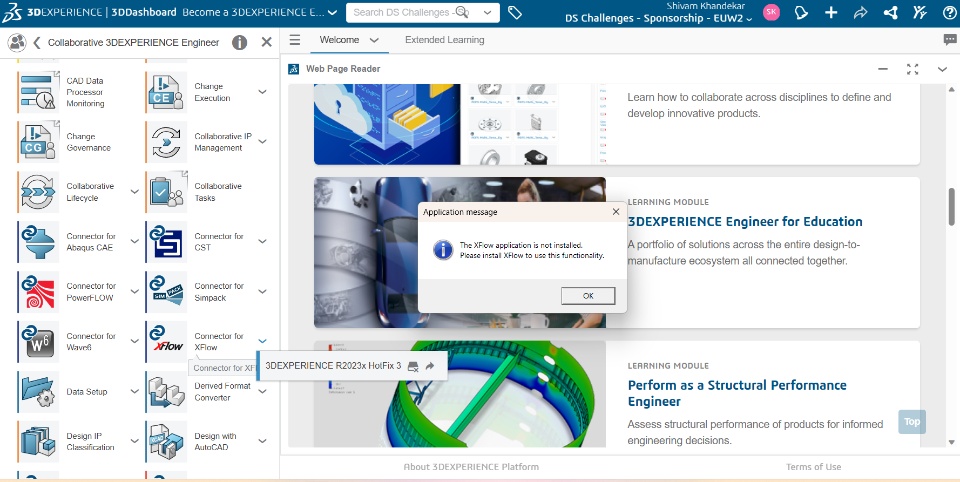This screenshot has width=960, height=482.
Task: Open DS Challenges Sponsorship platform dropdown
Action: point(658,18)
